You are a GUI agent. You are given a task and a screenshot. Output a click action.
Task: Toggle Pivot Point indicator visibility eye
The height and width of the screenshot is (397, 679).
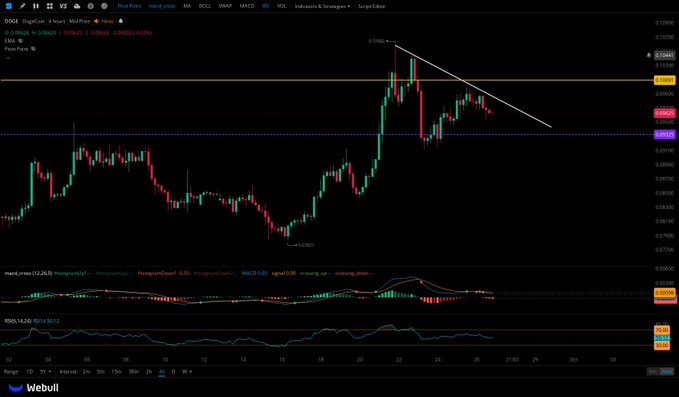click(x=33, y=49)
